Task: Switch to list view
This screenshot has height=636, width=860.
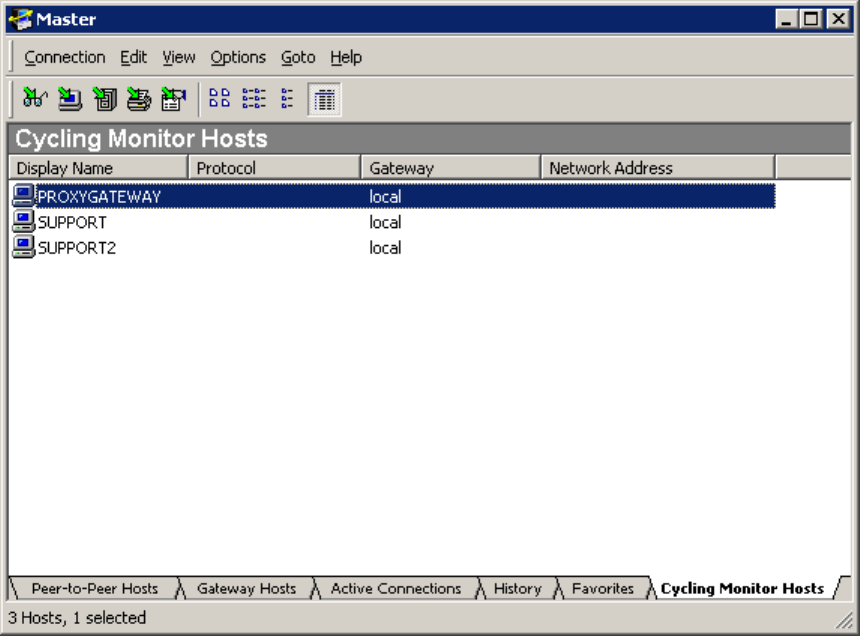Action: click(x=287, y=99)
